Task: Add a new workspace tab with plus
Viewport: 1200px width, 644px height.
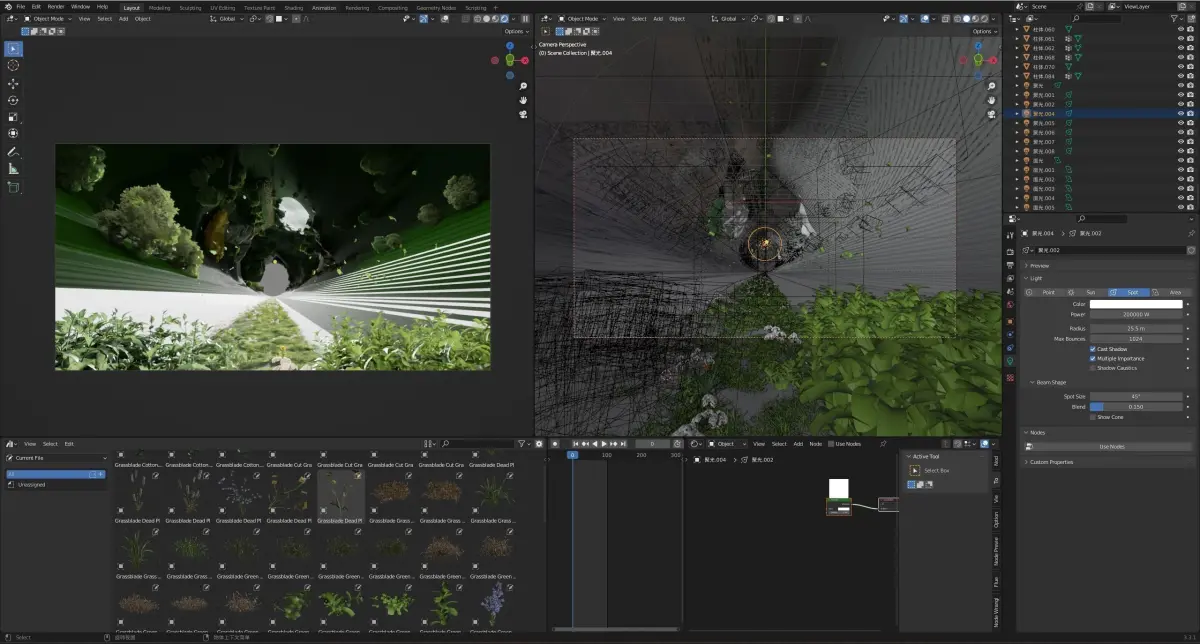Action: [x=494, y=7]
